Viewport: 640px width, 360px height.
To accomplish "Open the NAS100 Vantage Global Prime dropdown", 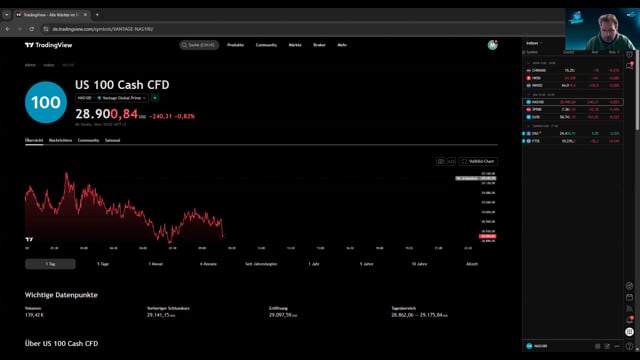I will 111,98.
